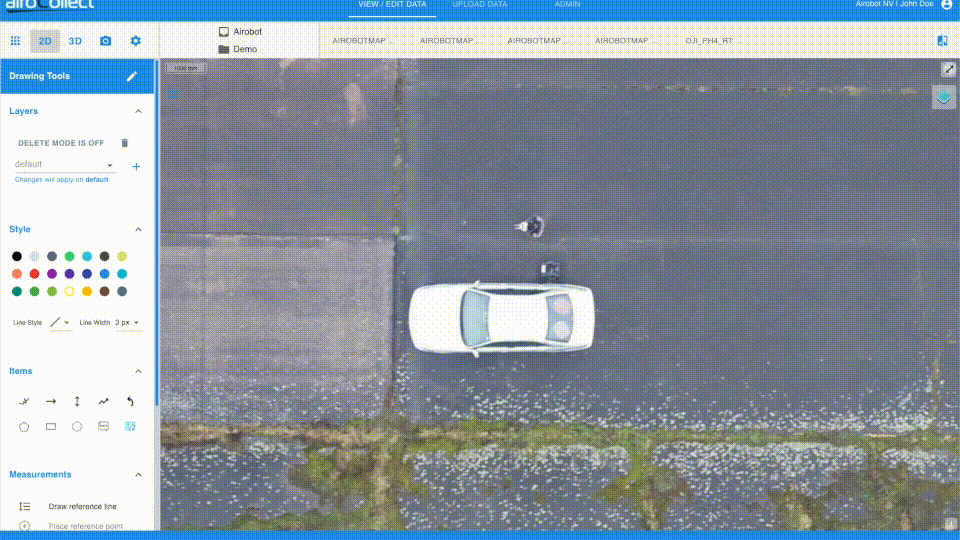Click the camera snapshot icon
Image resolution: width=960 pixels, height=540 pixels.
(106, 41)
